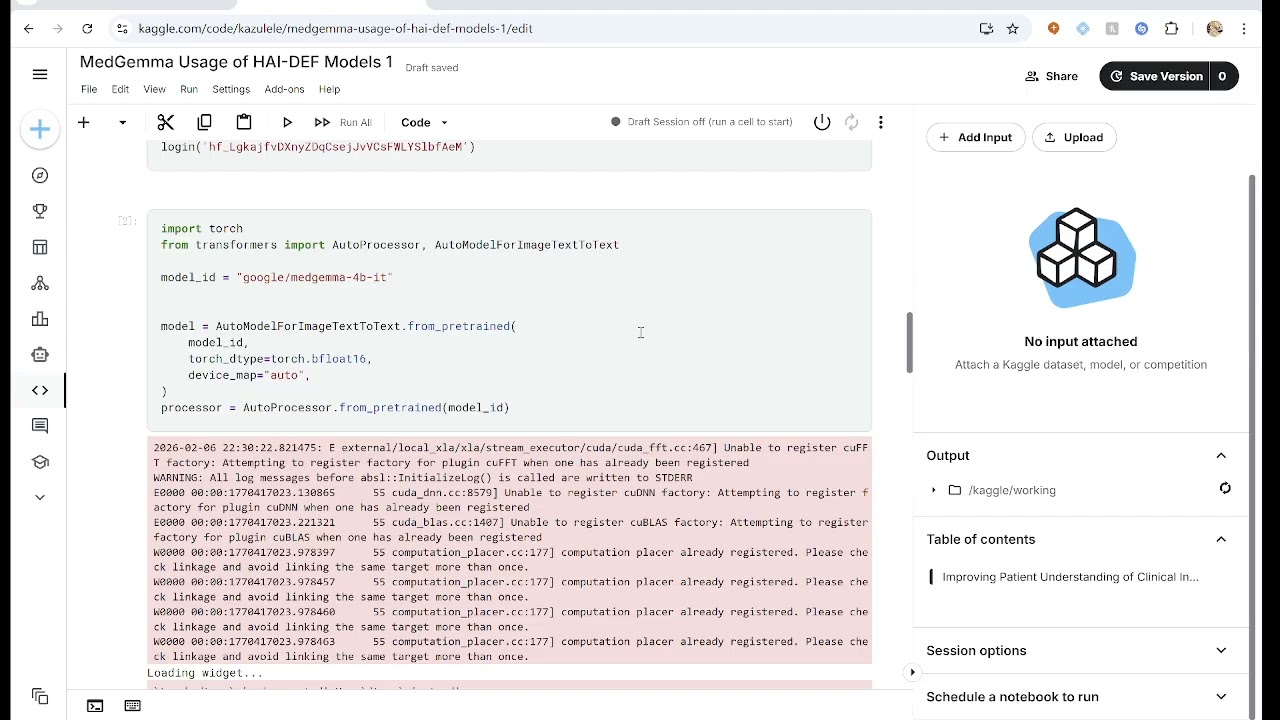This screenshot has height=720, width=1280.
Task: Open the Kaggle hamburger navigation menu
Action: click(40, 74)
